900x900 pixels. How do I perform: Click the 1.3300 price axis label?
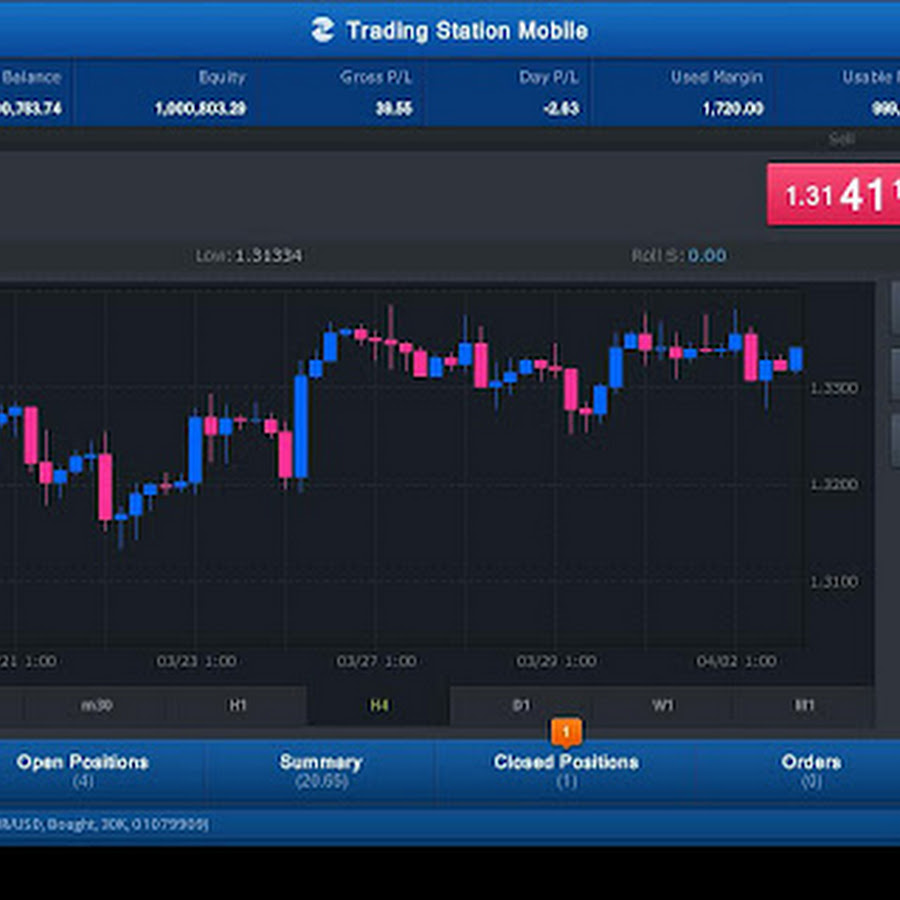834,388
